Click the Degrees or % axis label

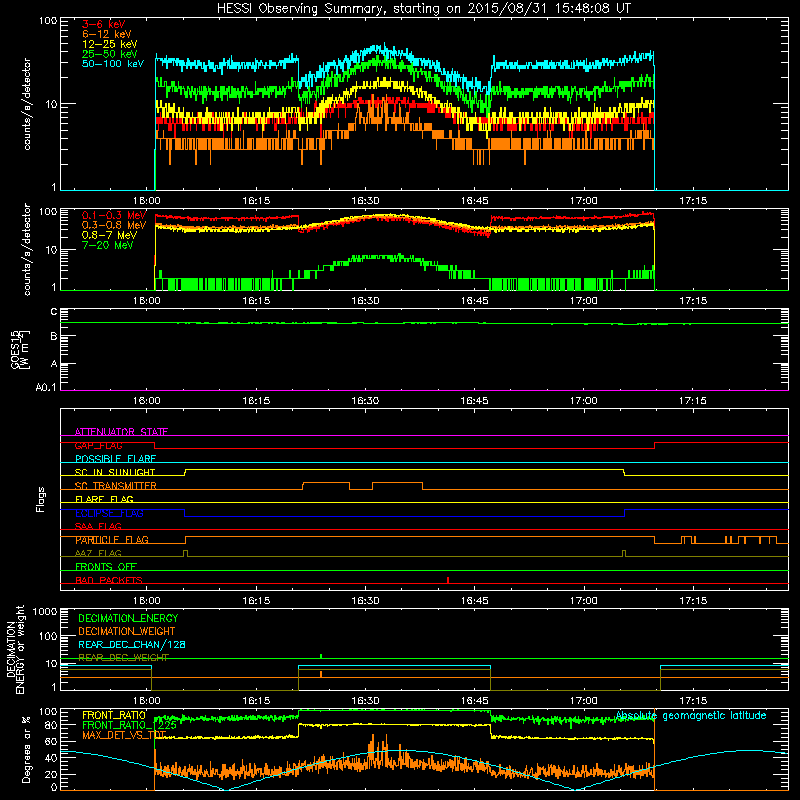click(x=26, y=749)
